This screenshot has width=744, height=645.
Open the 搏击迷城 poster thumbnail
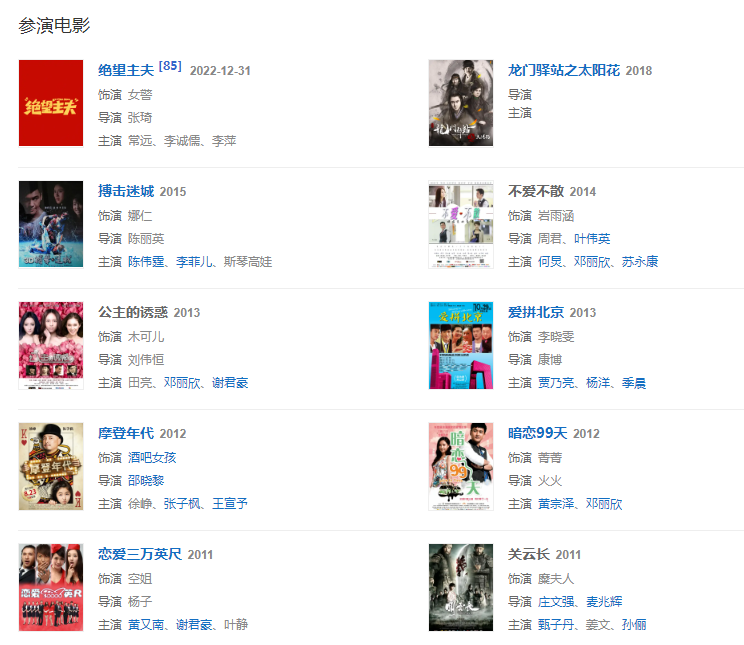51,224
